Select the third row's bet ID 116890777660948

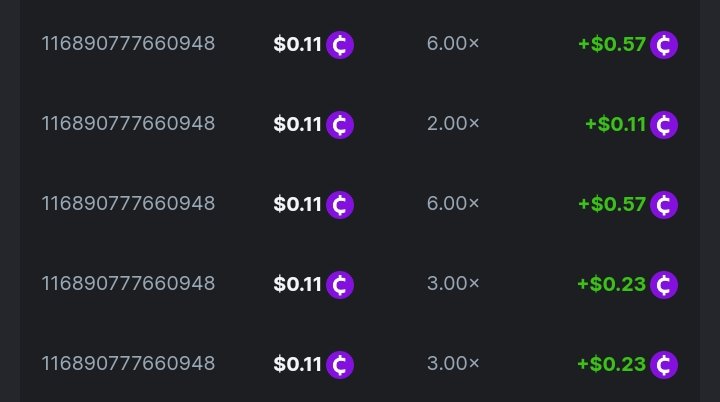pyautogui.click(x=128, y=204)
